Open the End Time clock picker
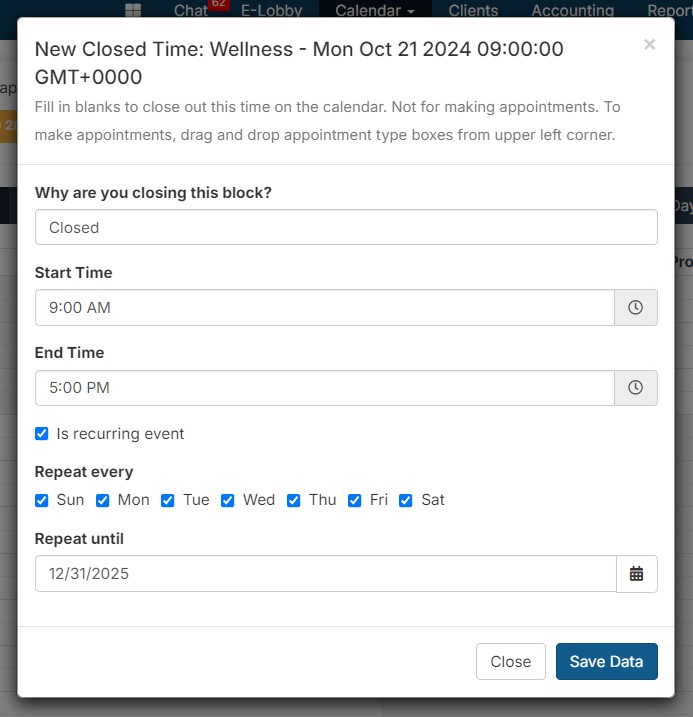 tap(635, 388)
